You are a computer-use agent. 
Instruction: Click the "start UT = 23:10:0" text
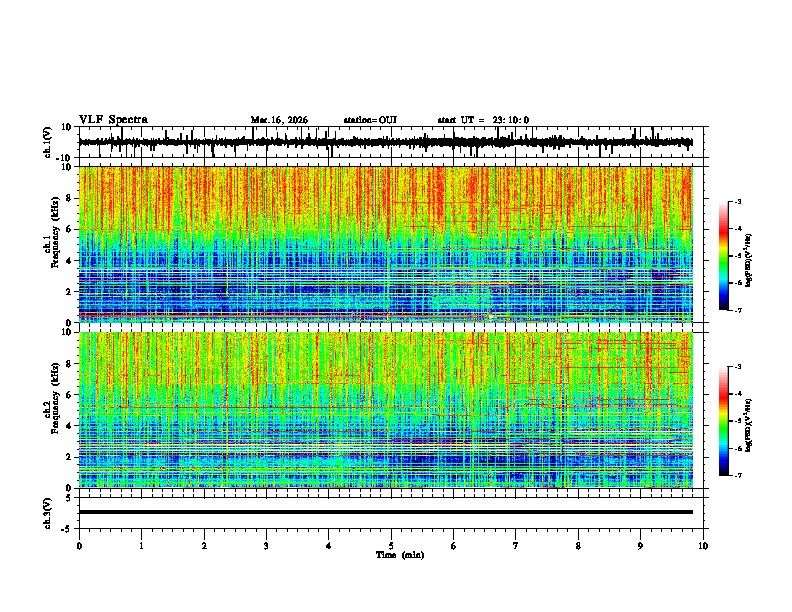[x=483, y=120]
